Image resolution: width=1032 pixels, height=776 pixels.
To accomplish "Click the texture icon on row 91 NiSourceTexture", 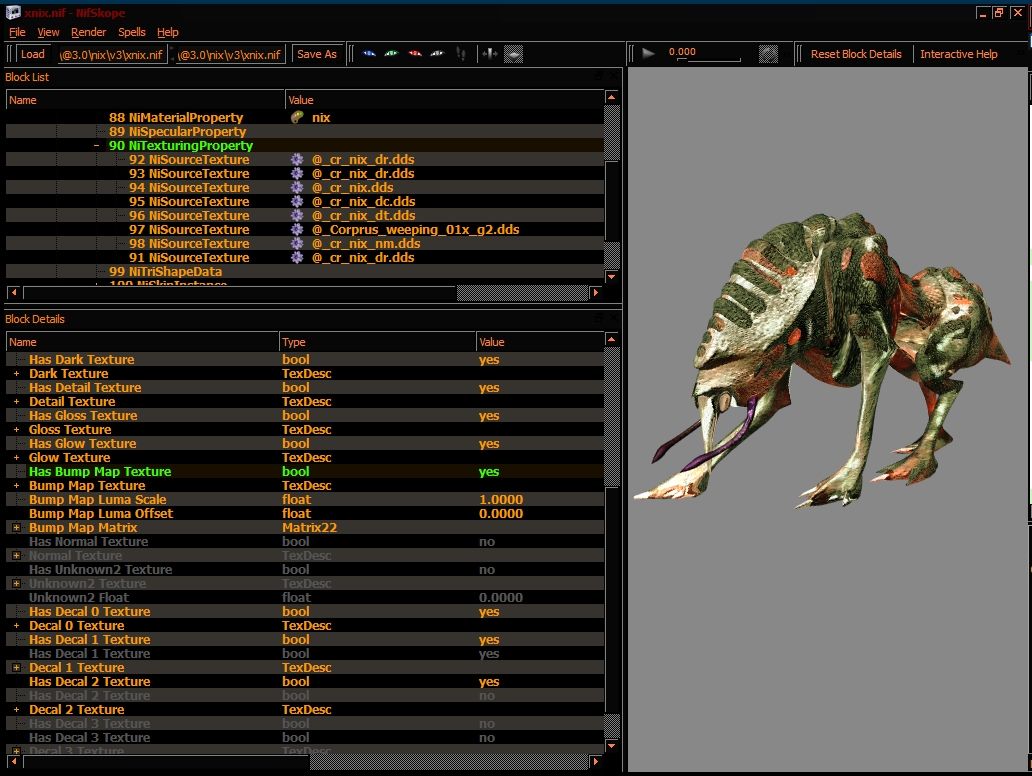I will [x=297, y=257].
